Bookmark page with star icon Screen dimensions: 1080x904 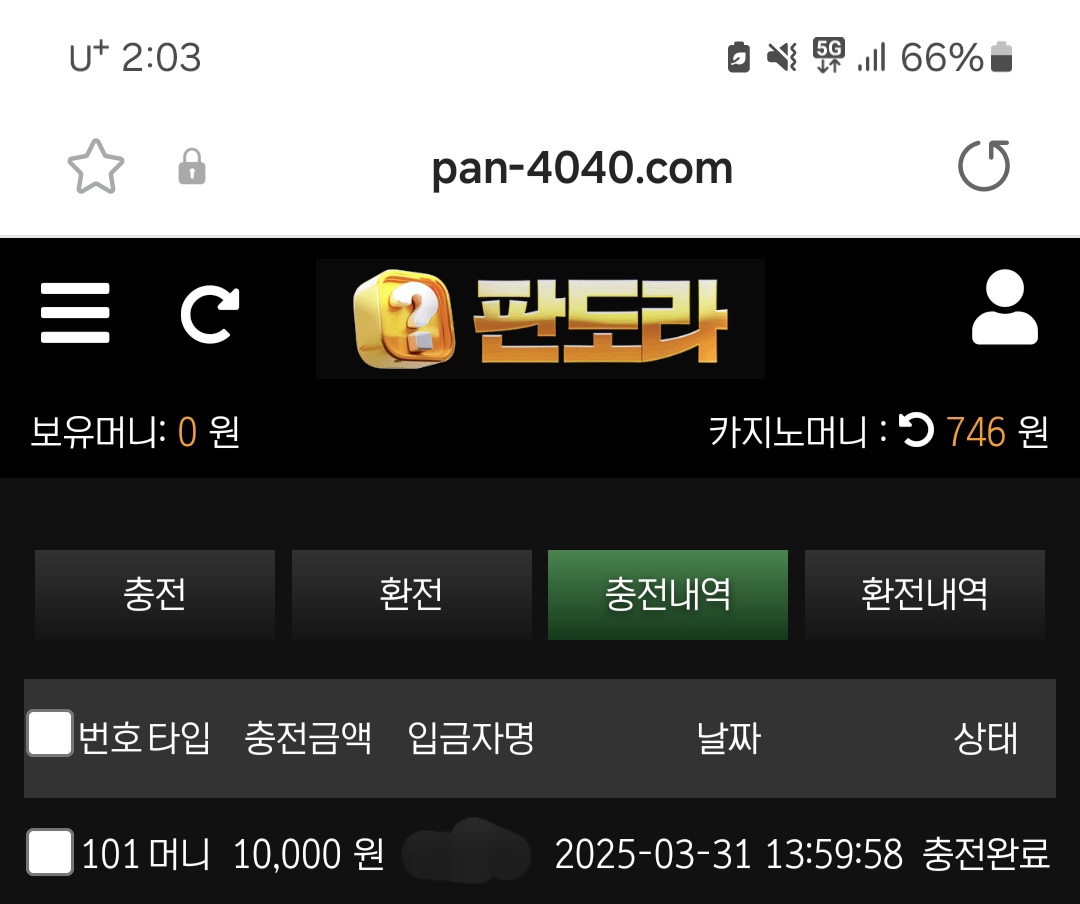pos(96,167)
